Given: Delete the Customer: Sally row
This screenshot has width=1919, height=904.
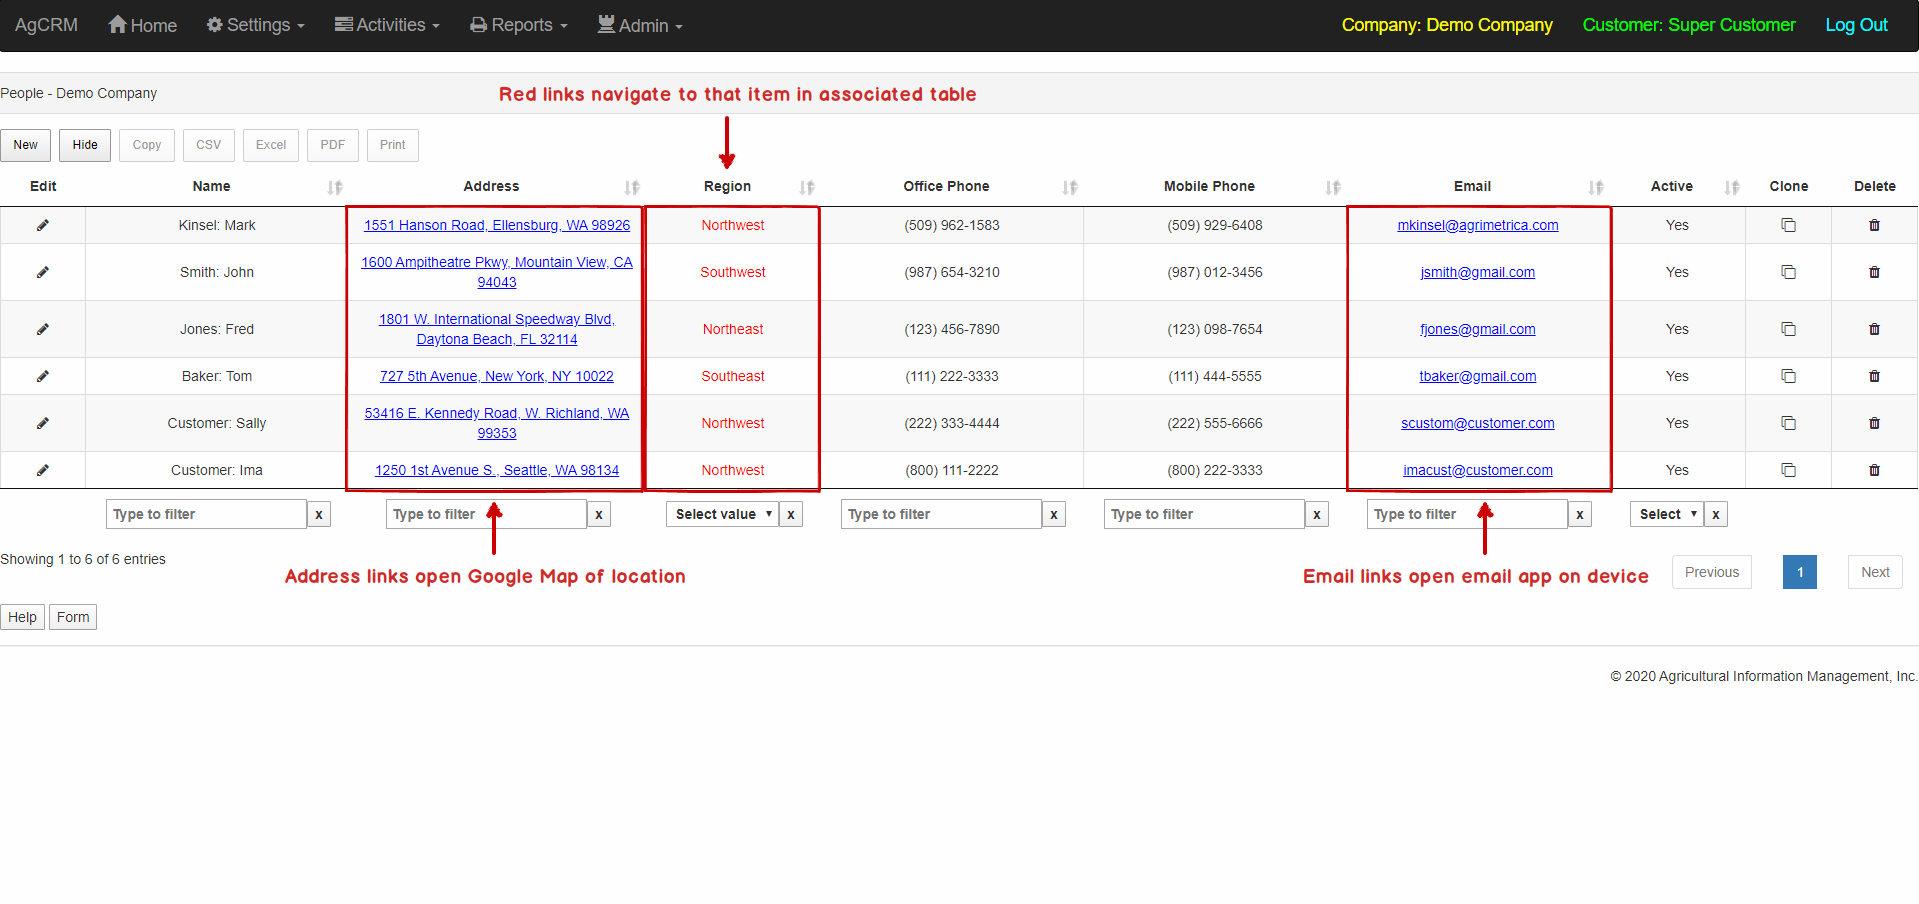Looking at the screenshot, I should [1874, 423].
